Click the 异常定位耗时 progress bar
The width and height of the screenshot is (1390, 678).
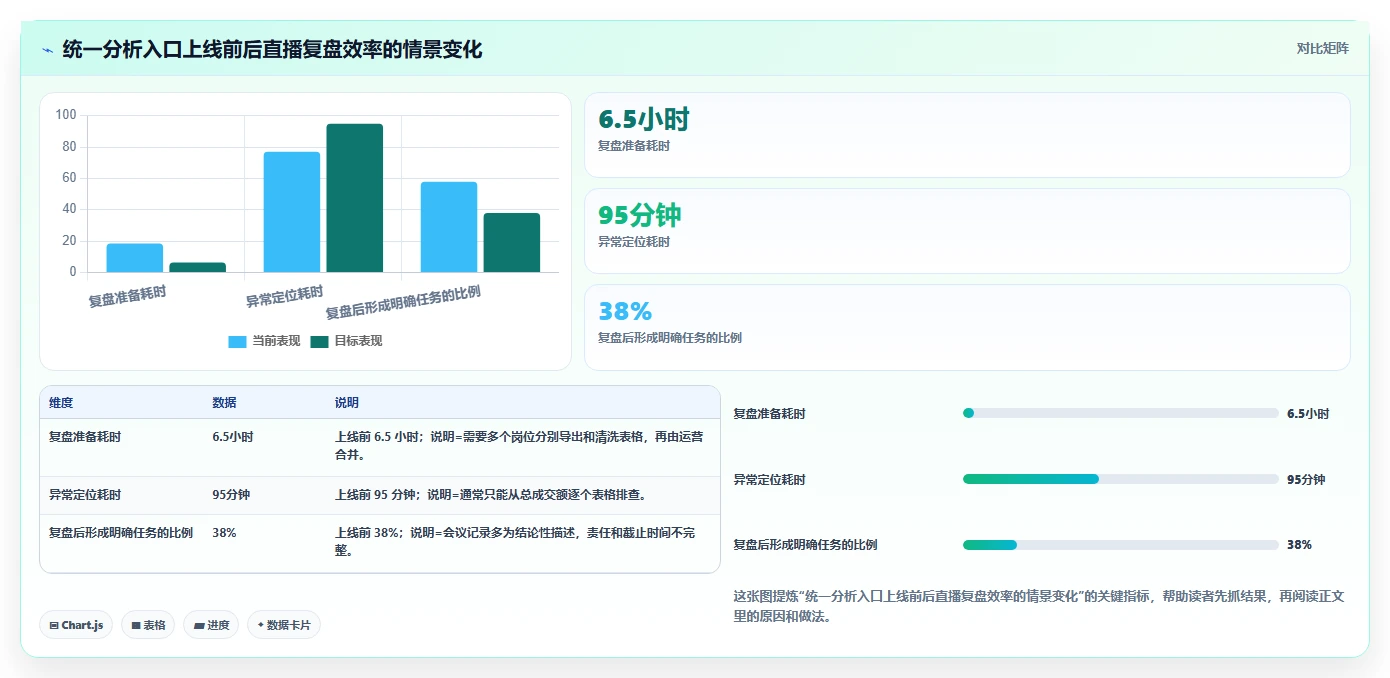click(x=1121, y=479)
